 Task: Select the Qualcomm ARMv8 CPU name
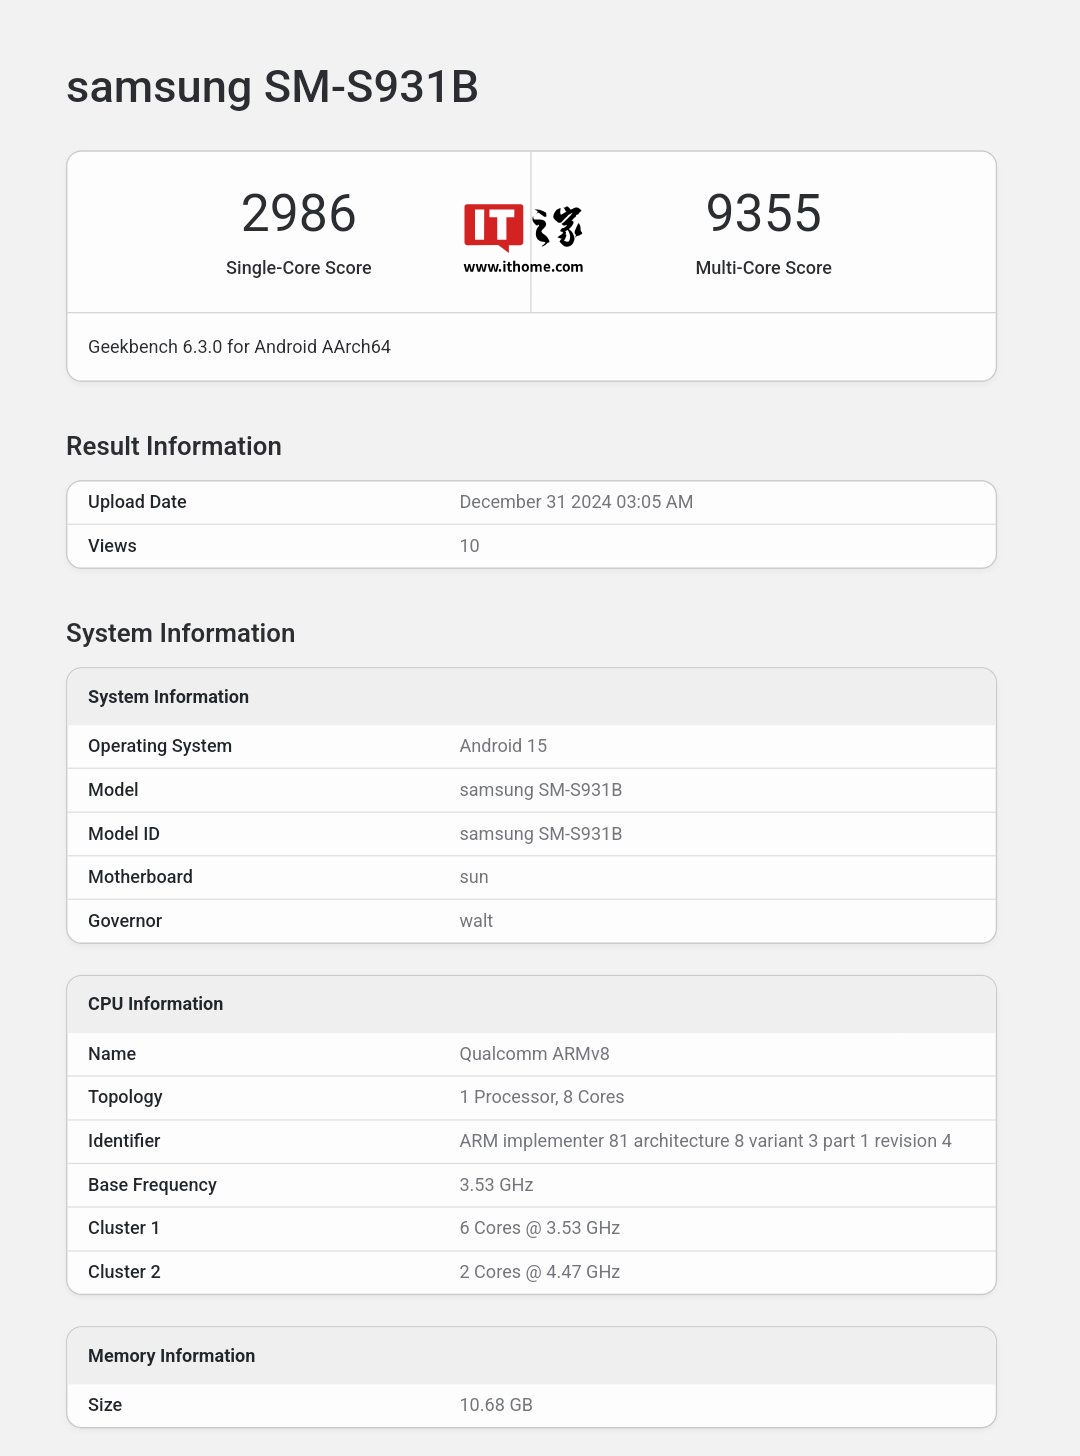pos(534,1054)
